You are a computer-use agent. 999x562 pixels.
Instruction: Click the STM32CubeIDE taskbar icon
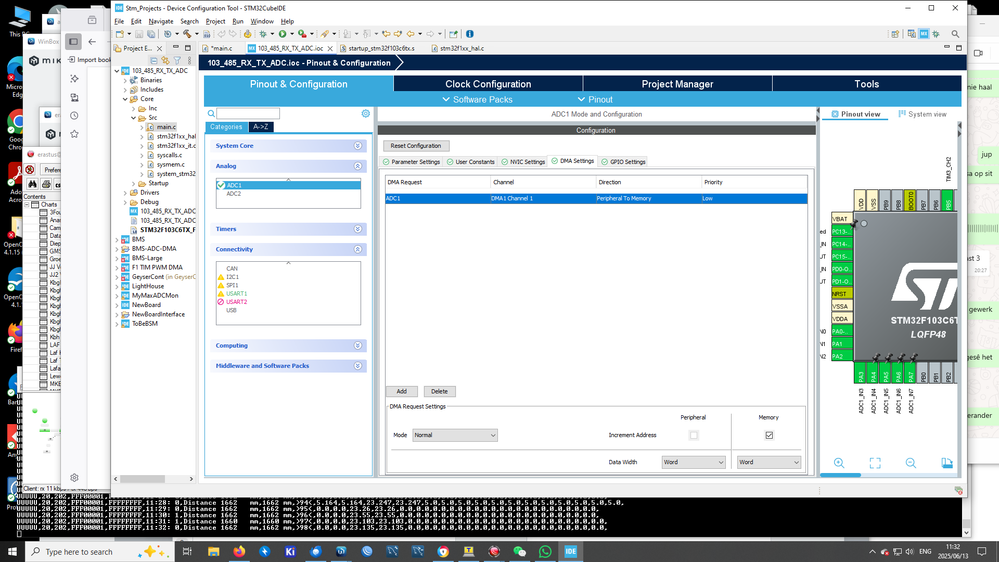point(570,552)
